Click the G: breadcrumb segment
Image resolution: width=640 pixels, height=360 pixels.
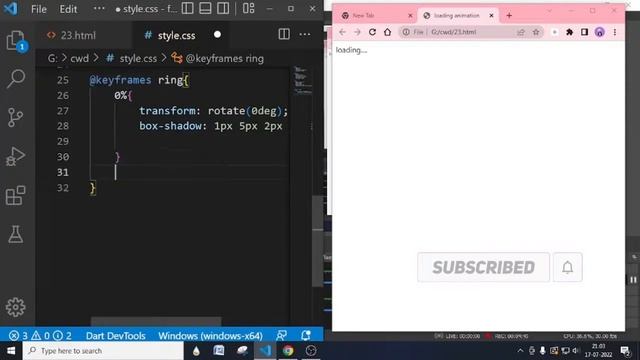click(x=52, y=58)
